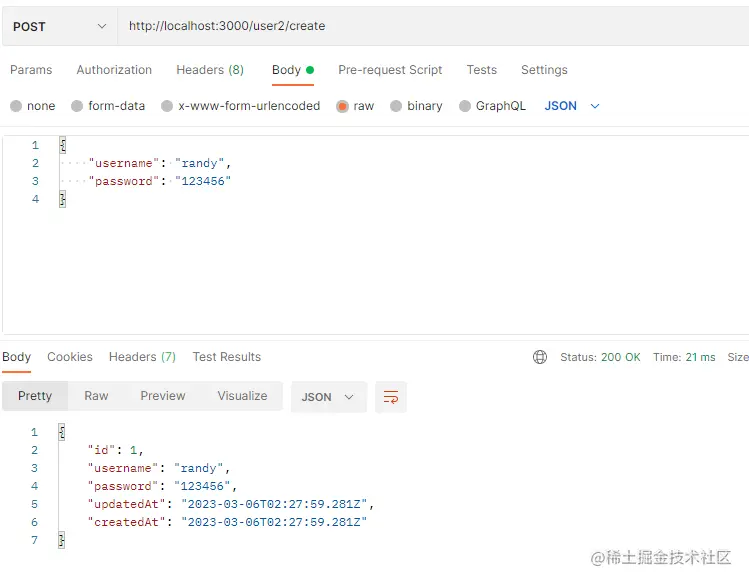This screenshot has height=584, width=749.
Task: Open the blue JSON body format dropdown
Action: point(572,106)
